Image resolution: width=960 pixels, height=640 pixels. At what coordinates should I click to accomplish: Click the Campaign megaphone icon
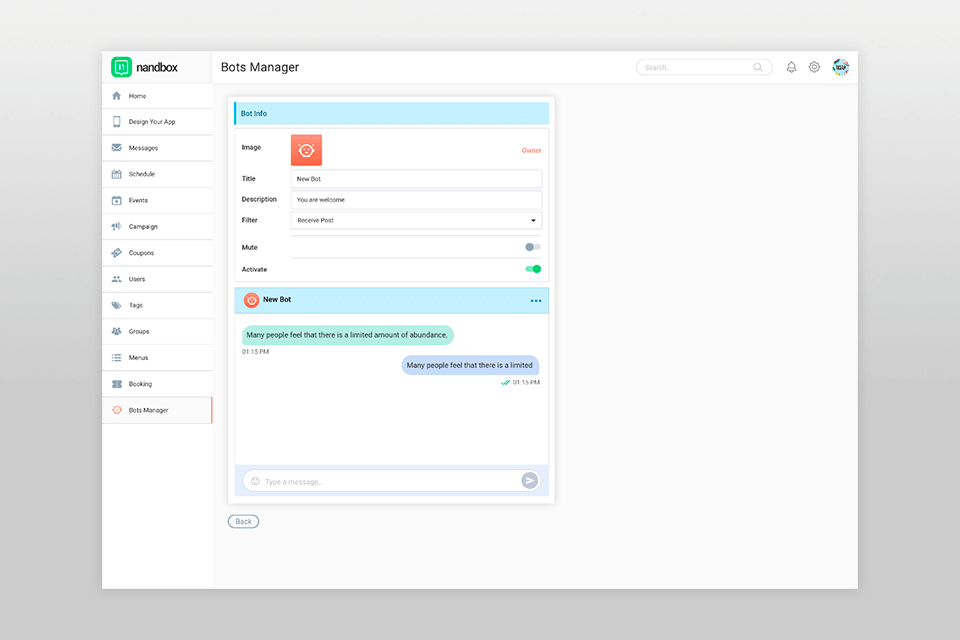[116, 227]
